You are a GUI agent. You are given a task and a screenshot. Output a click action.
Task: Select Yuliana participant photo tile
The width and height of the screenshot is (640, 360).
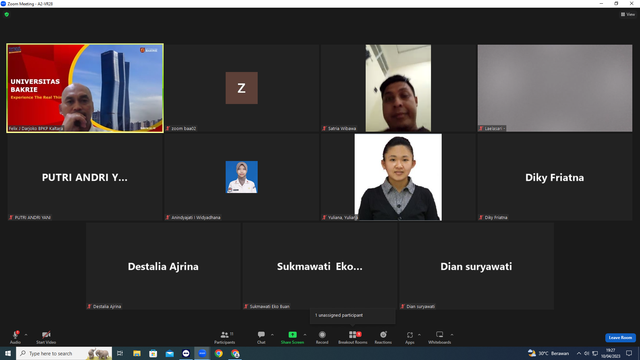398,177
